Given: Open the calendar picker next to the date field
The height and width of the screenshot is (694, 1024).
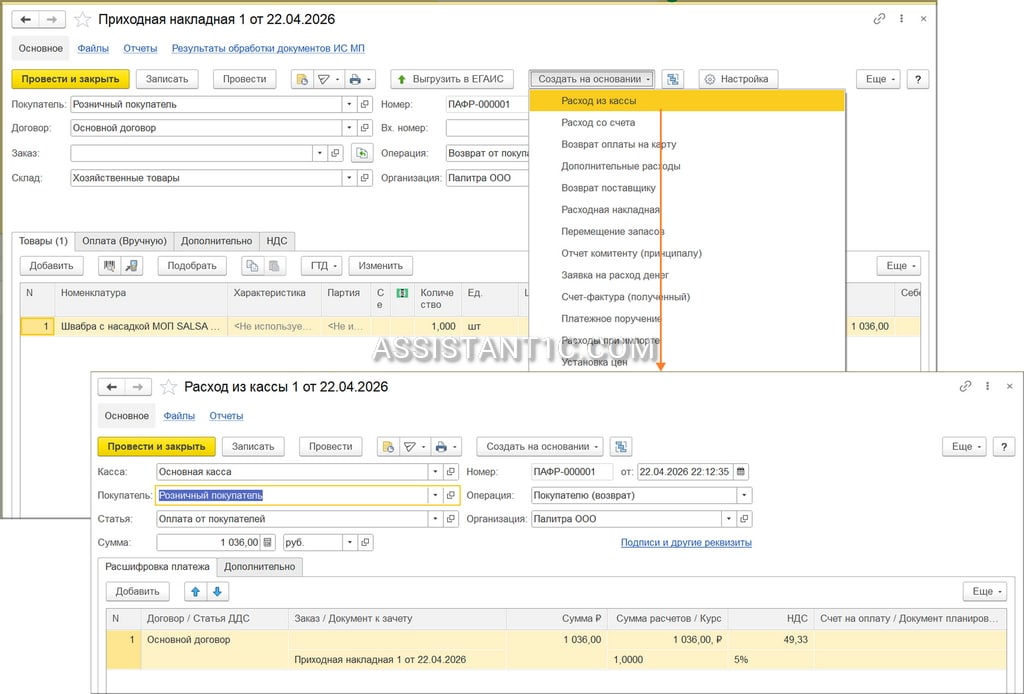Looking at the screenshot, I should (741, 471).
